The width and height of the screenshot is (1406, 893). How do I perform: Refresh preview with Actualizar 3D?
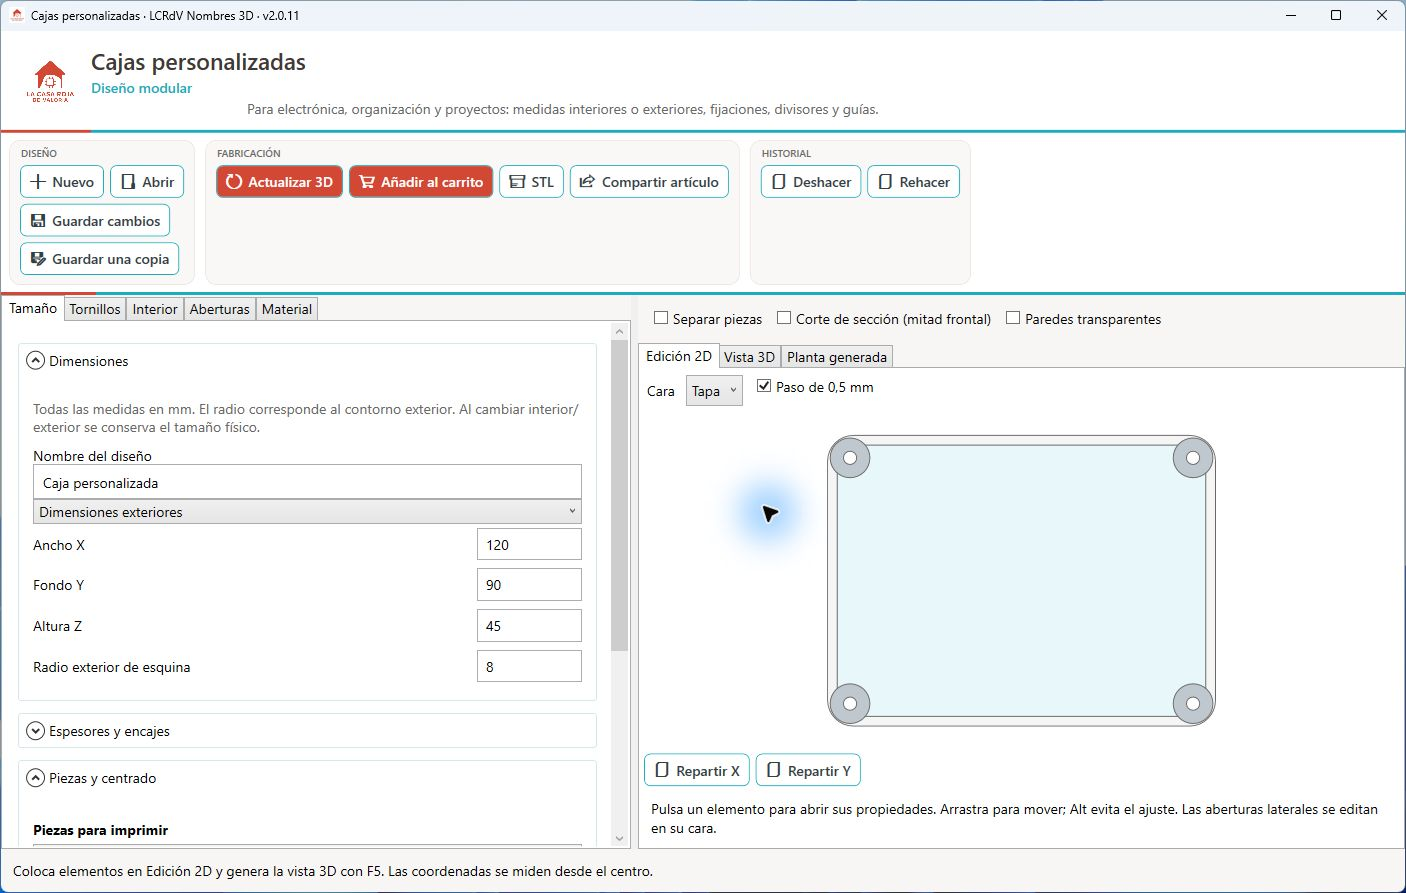click(x=279, y=182)
